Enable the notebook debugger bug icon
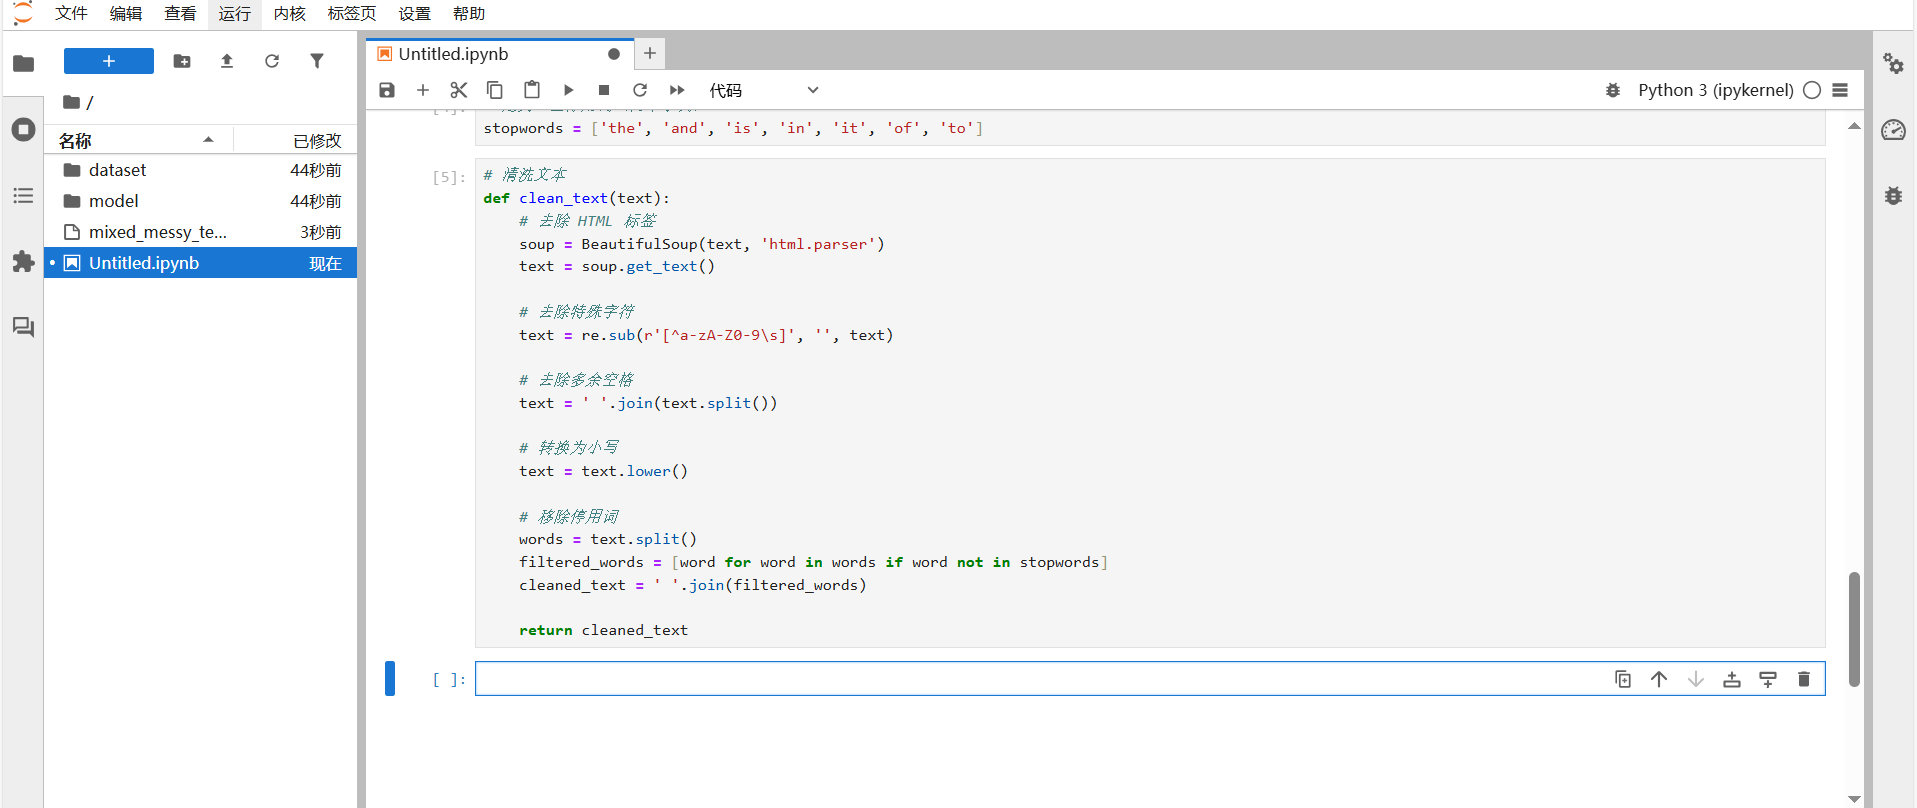Image resolution: width=1917 pixels, height=808 pixels. (1613, 90)
